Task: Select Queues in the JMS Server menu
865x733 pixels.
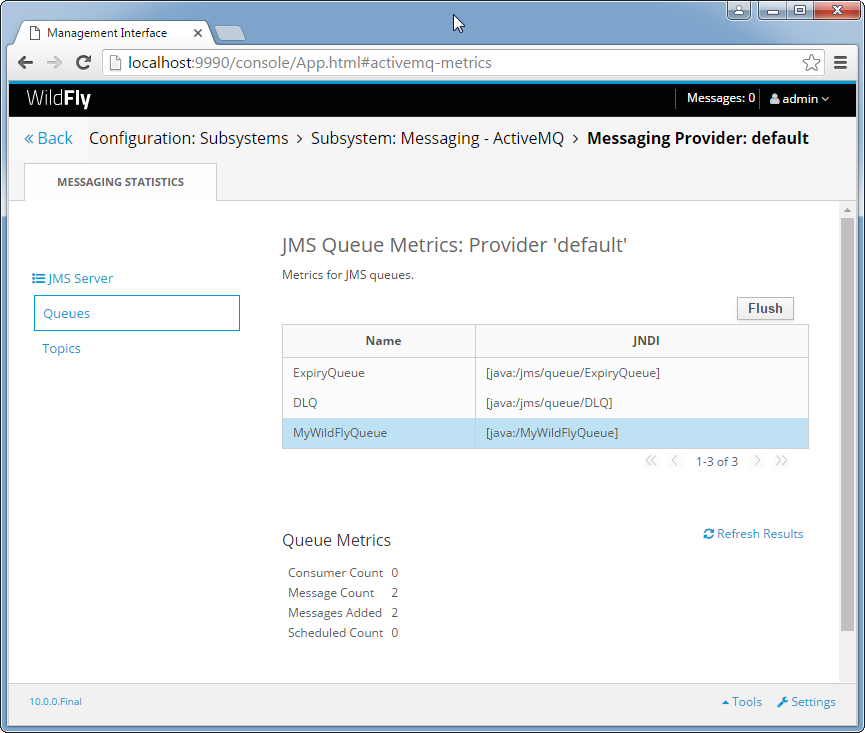Action: pyautogui.click(x=137, y=313)
